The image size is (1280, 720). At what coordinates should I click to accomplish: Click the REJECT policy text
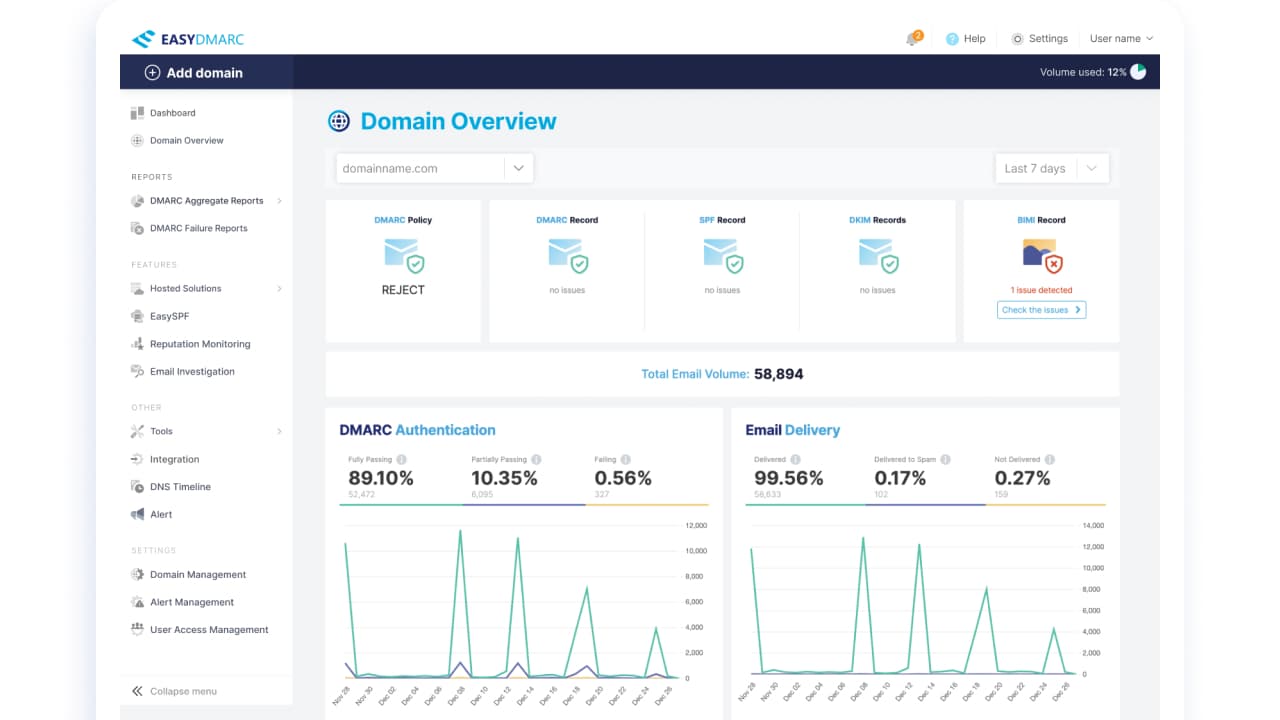(403, 290)
